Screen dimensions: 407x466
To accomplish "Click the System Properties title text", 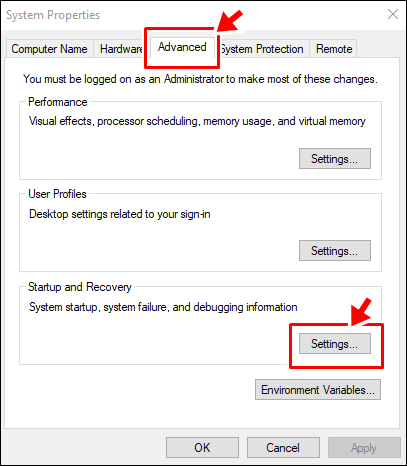I will [x=53, y=15].
